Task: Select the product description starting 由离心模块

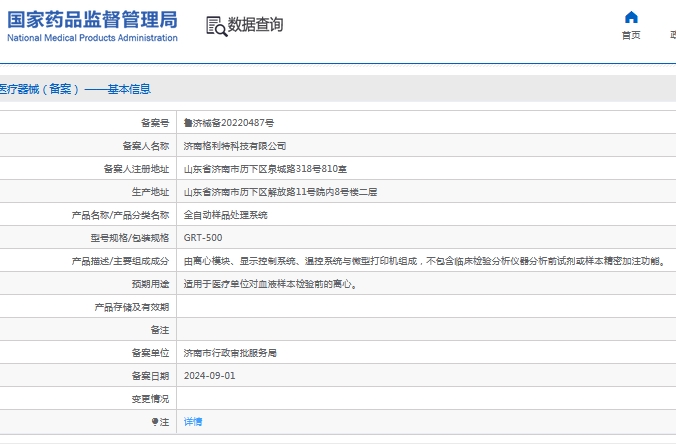Action: 425,261
